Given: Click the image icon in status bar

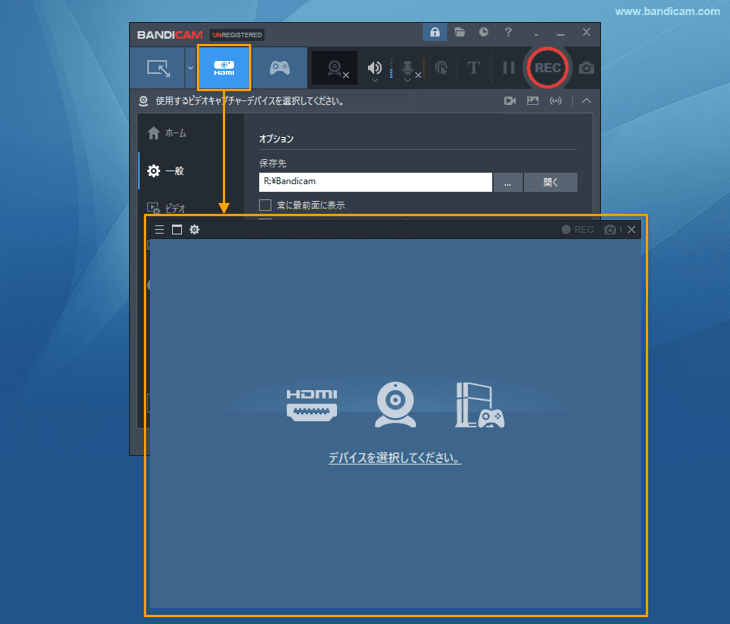Looking at the screenshot, I should pos(533,101).
